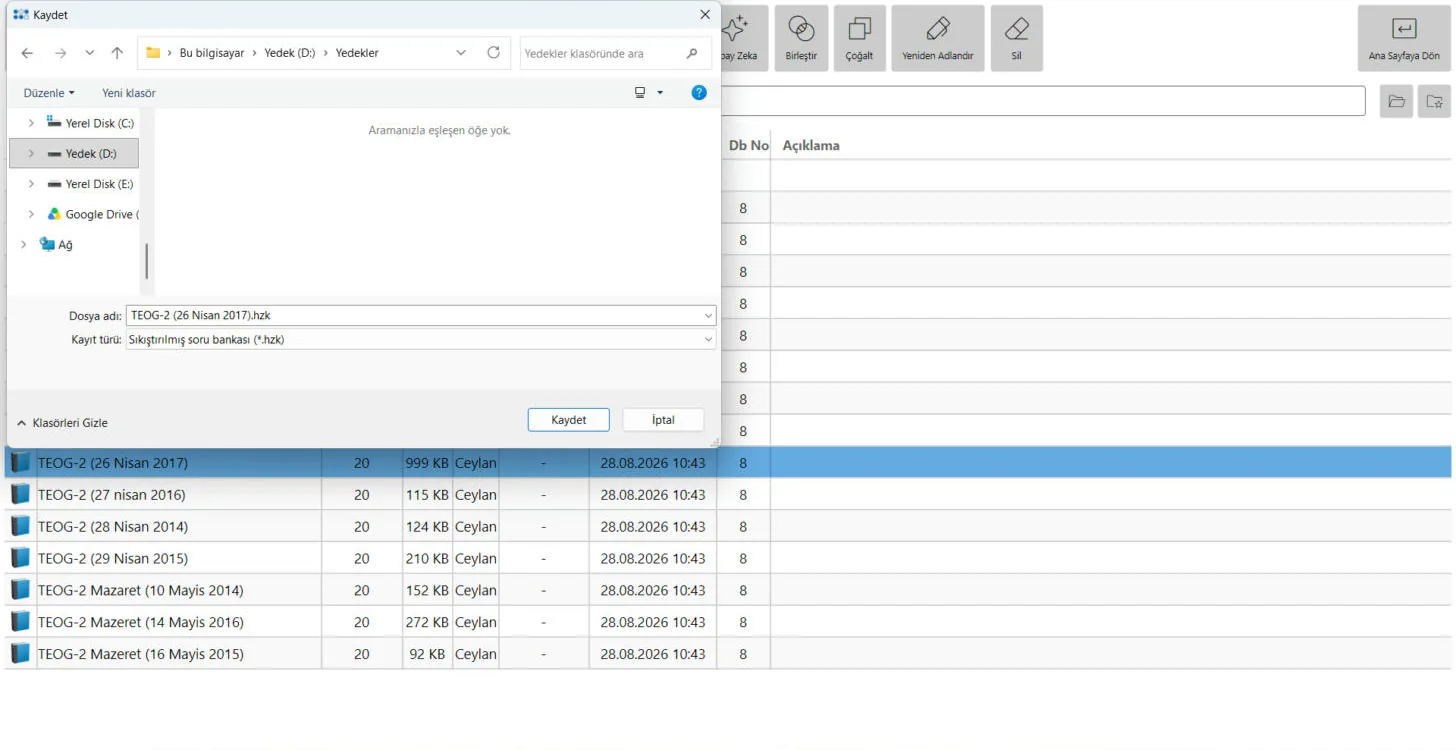Click the Sil eraser icon
The width and height of the screenshot is (1456, 750).
(x=1016, y=29)
